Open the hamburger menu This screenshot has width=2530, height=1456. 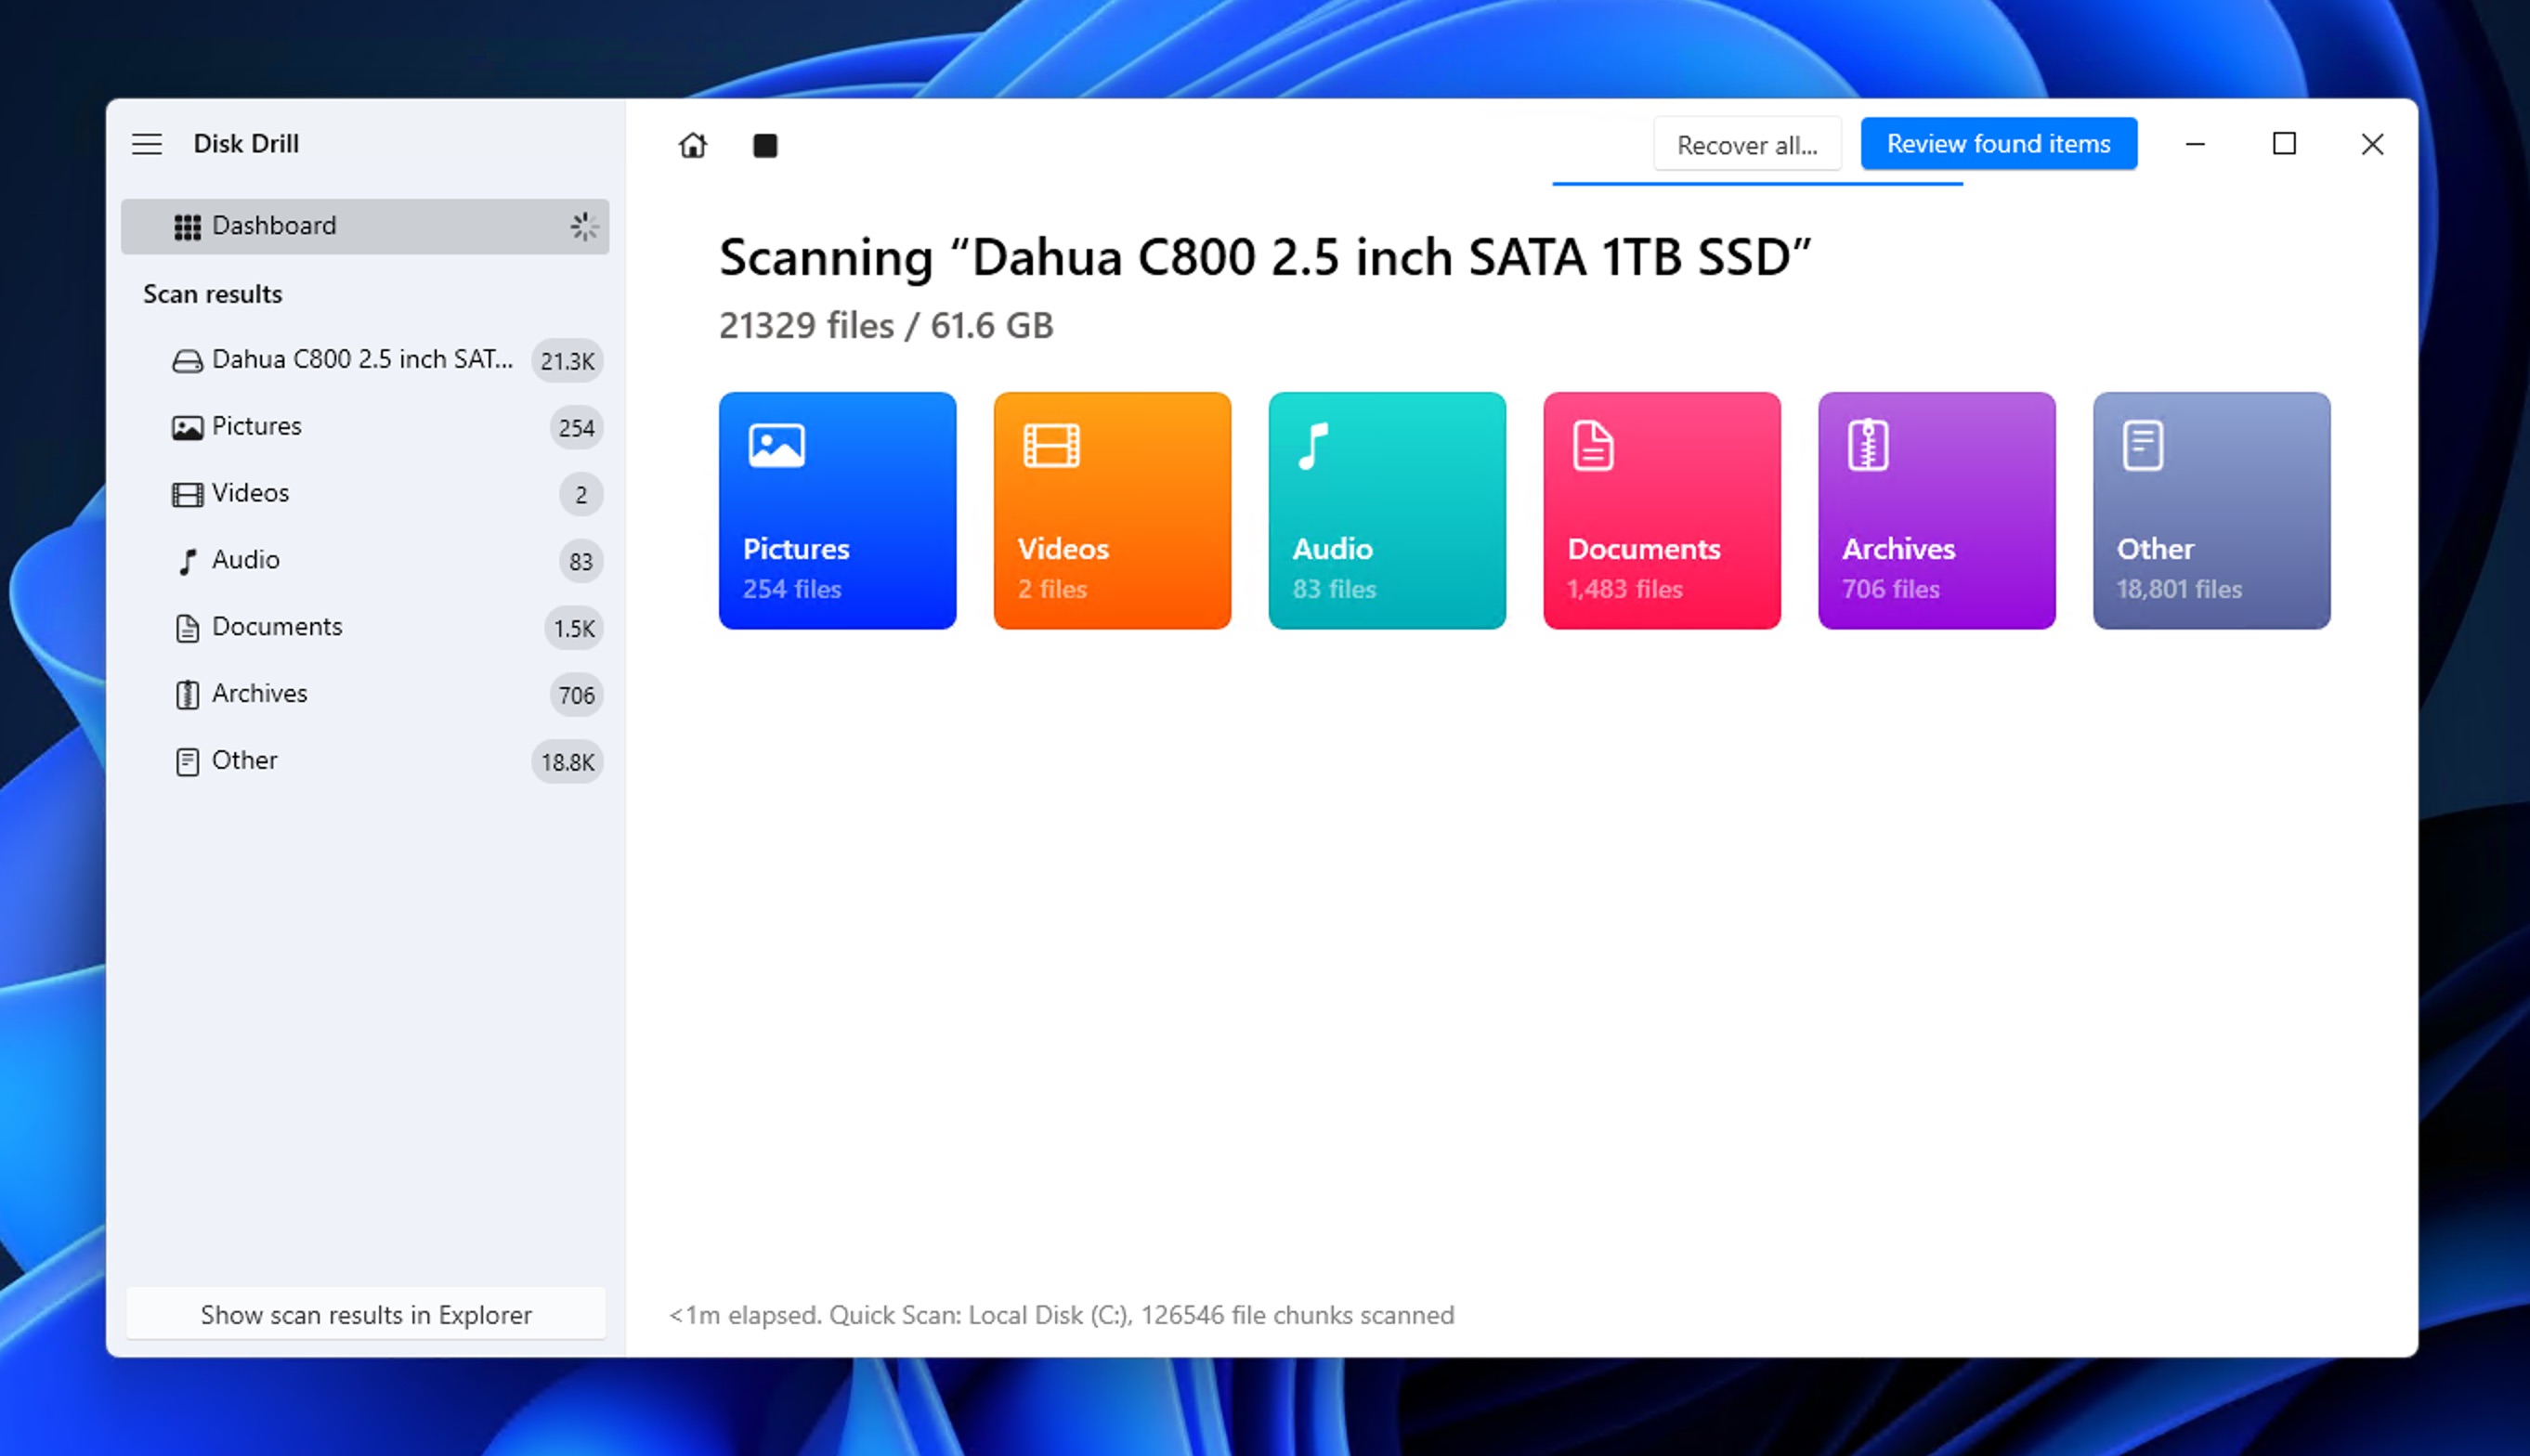[x=147, y=144]
